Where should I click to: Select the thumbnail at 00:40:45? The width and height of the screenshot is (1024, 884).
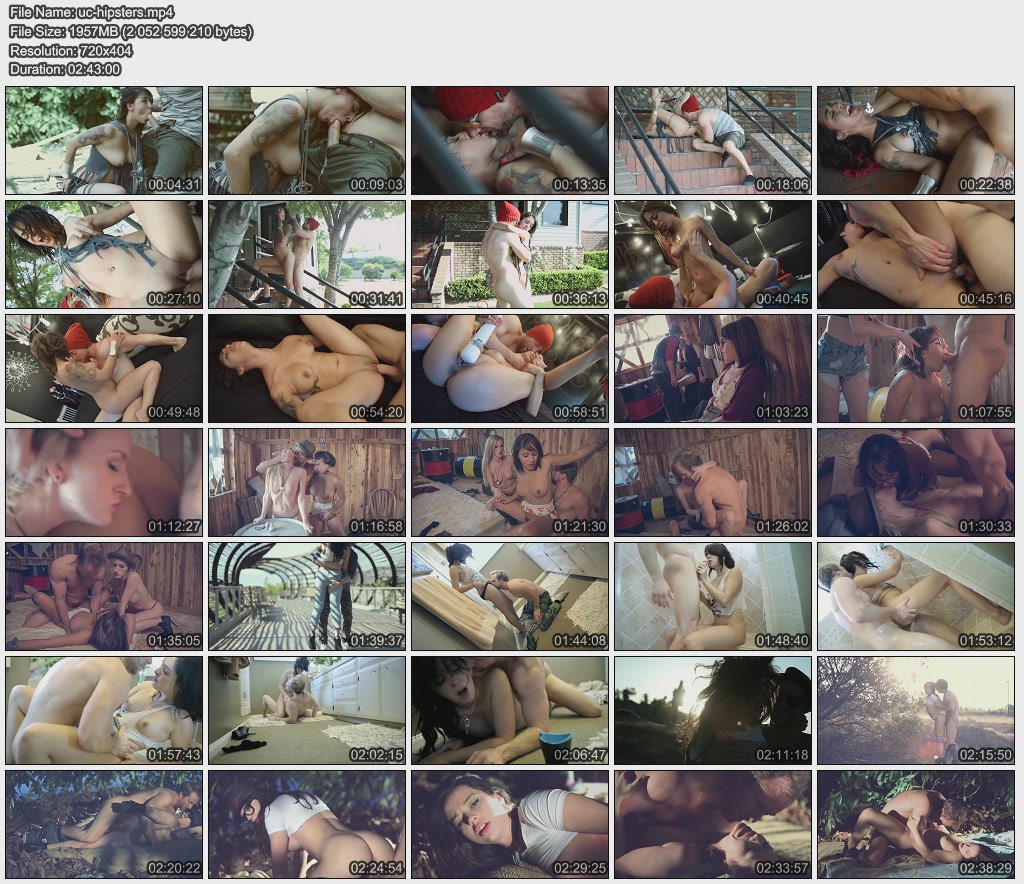[x=712, y=254]
